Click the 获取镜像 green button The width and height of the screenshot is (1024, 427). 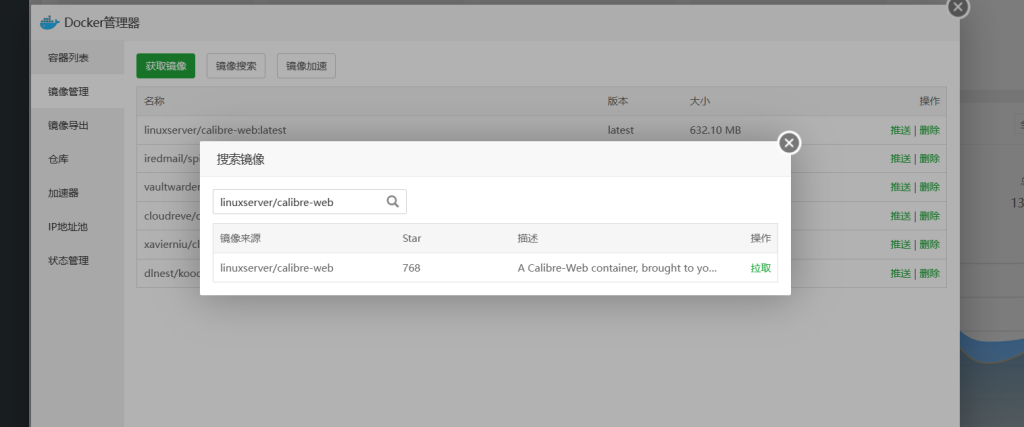[x=166, y=66]
